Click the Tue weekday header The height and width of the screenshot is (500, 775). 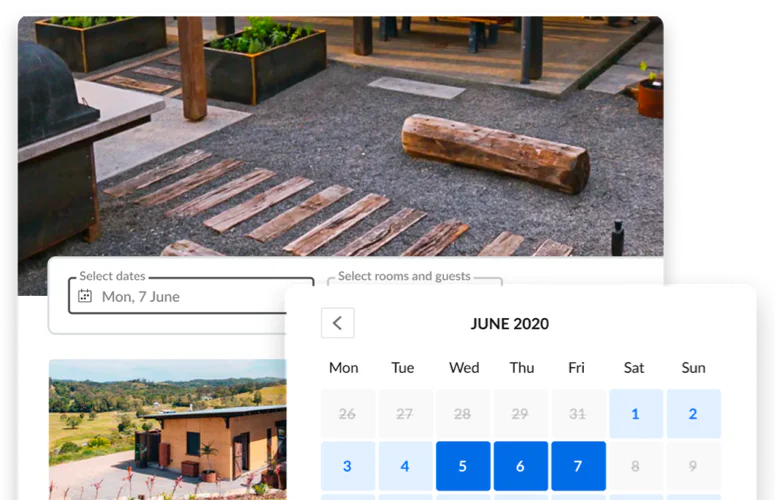pyautogui.click(x=403, y=368)
